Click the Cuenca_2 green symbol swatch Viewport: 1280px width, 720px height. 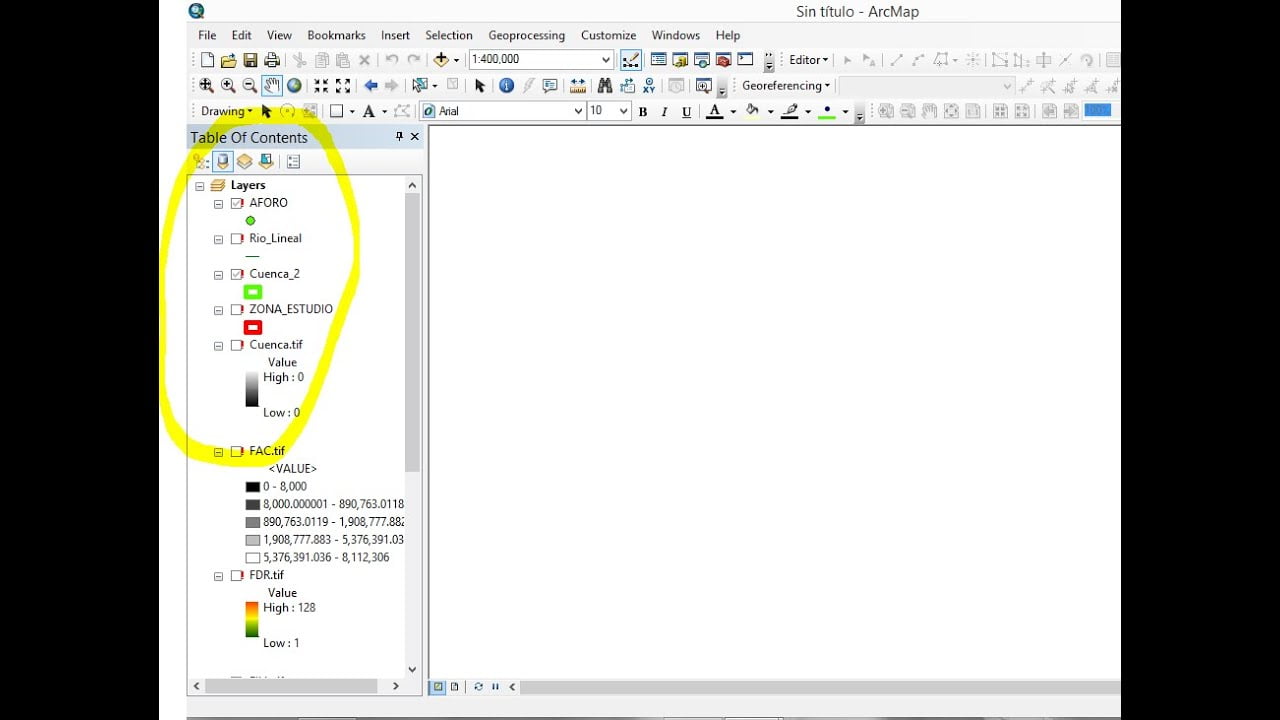[x=253, y=292]
